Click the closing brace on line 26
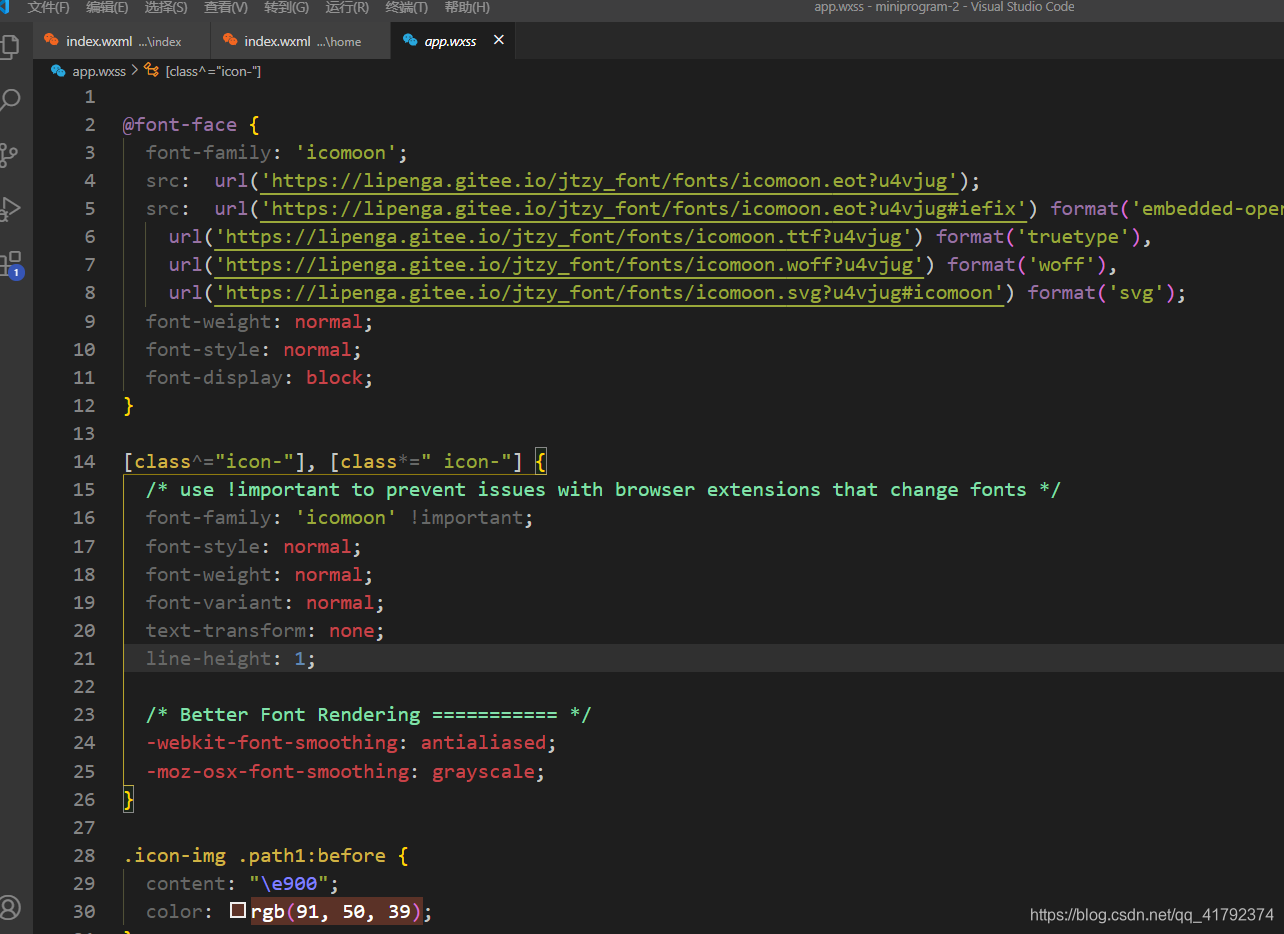Screen dimensions: 1284x934 tap(128, 800)
